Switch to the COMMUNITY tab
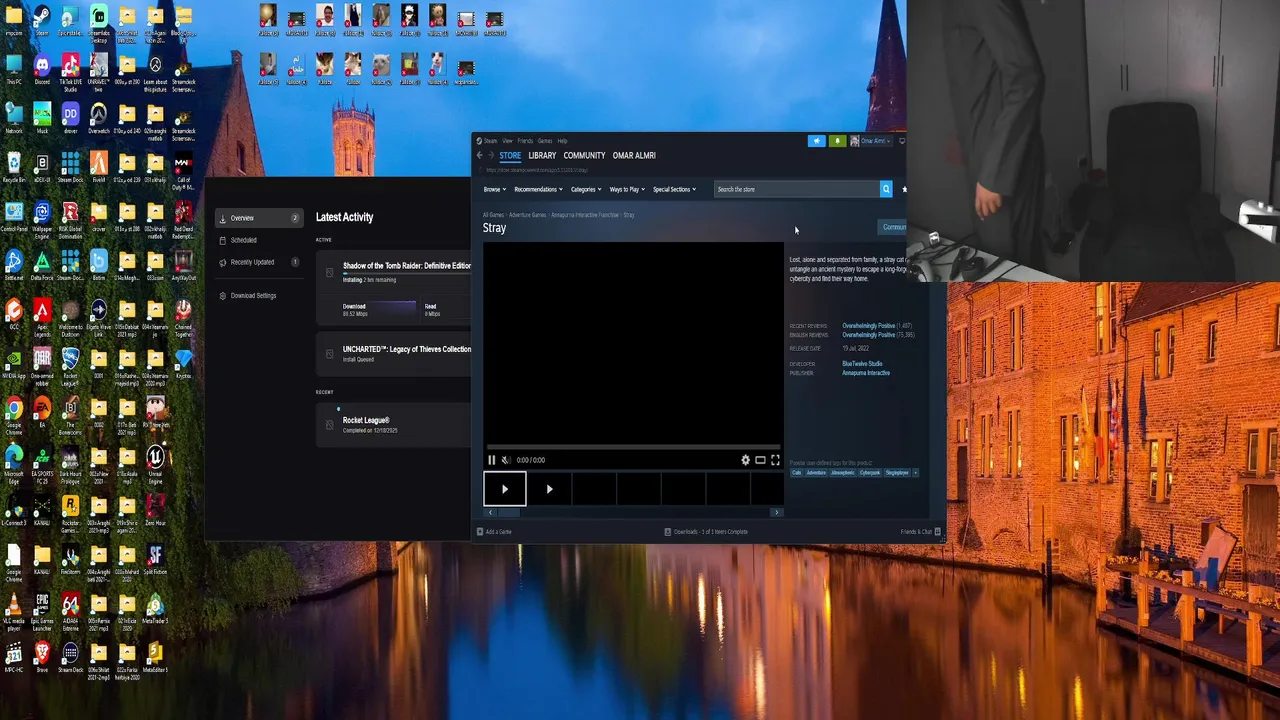 coord(584,156)
